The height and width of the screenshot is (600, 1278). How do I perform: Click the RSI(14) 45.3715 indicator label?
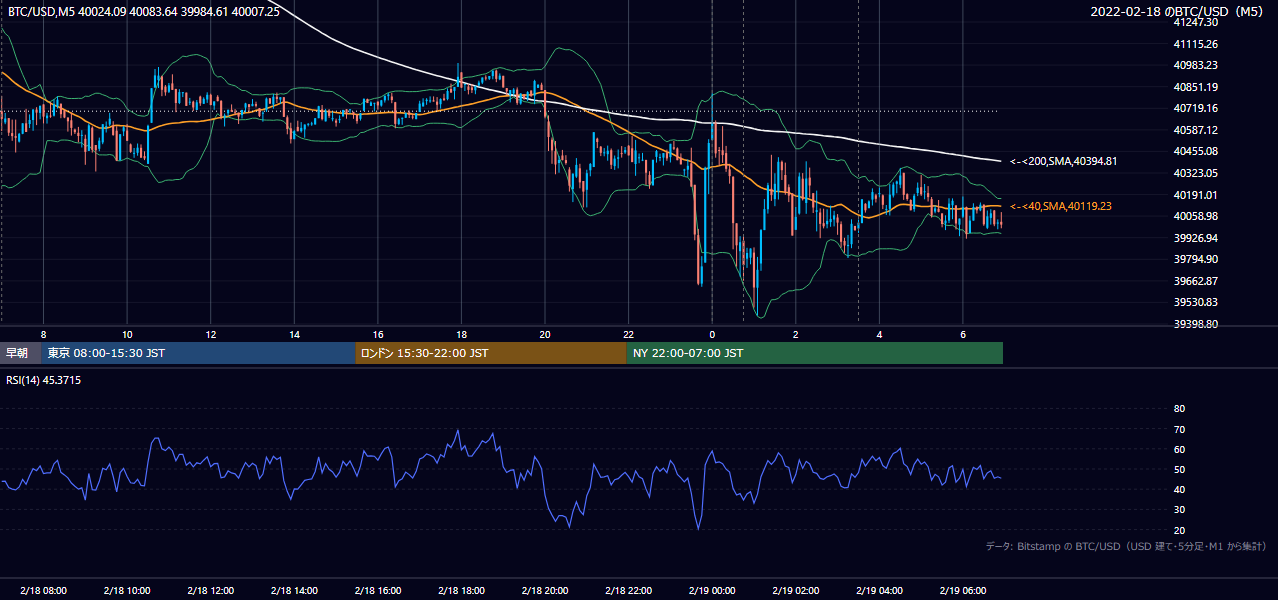click(44, 380)
